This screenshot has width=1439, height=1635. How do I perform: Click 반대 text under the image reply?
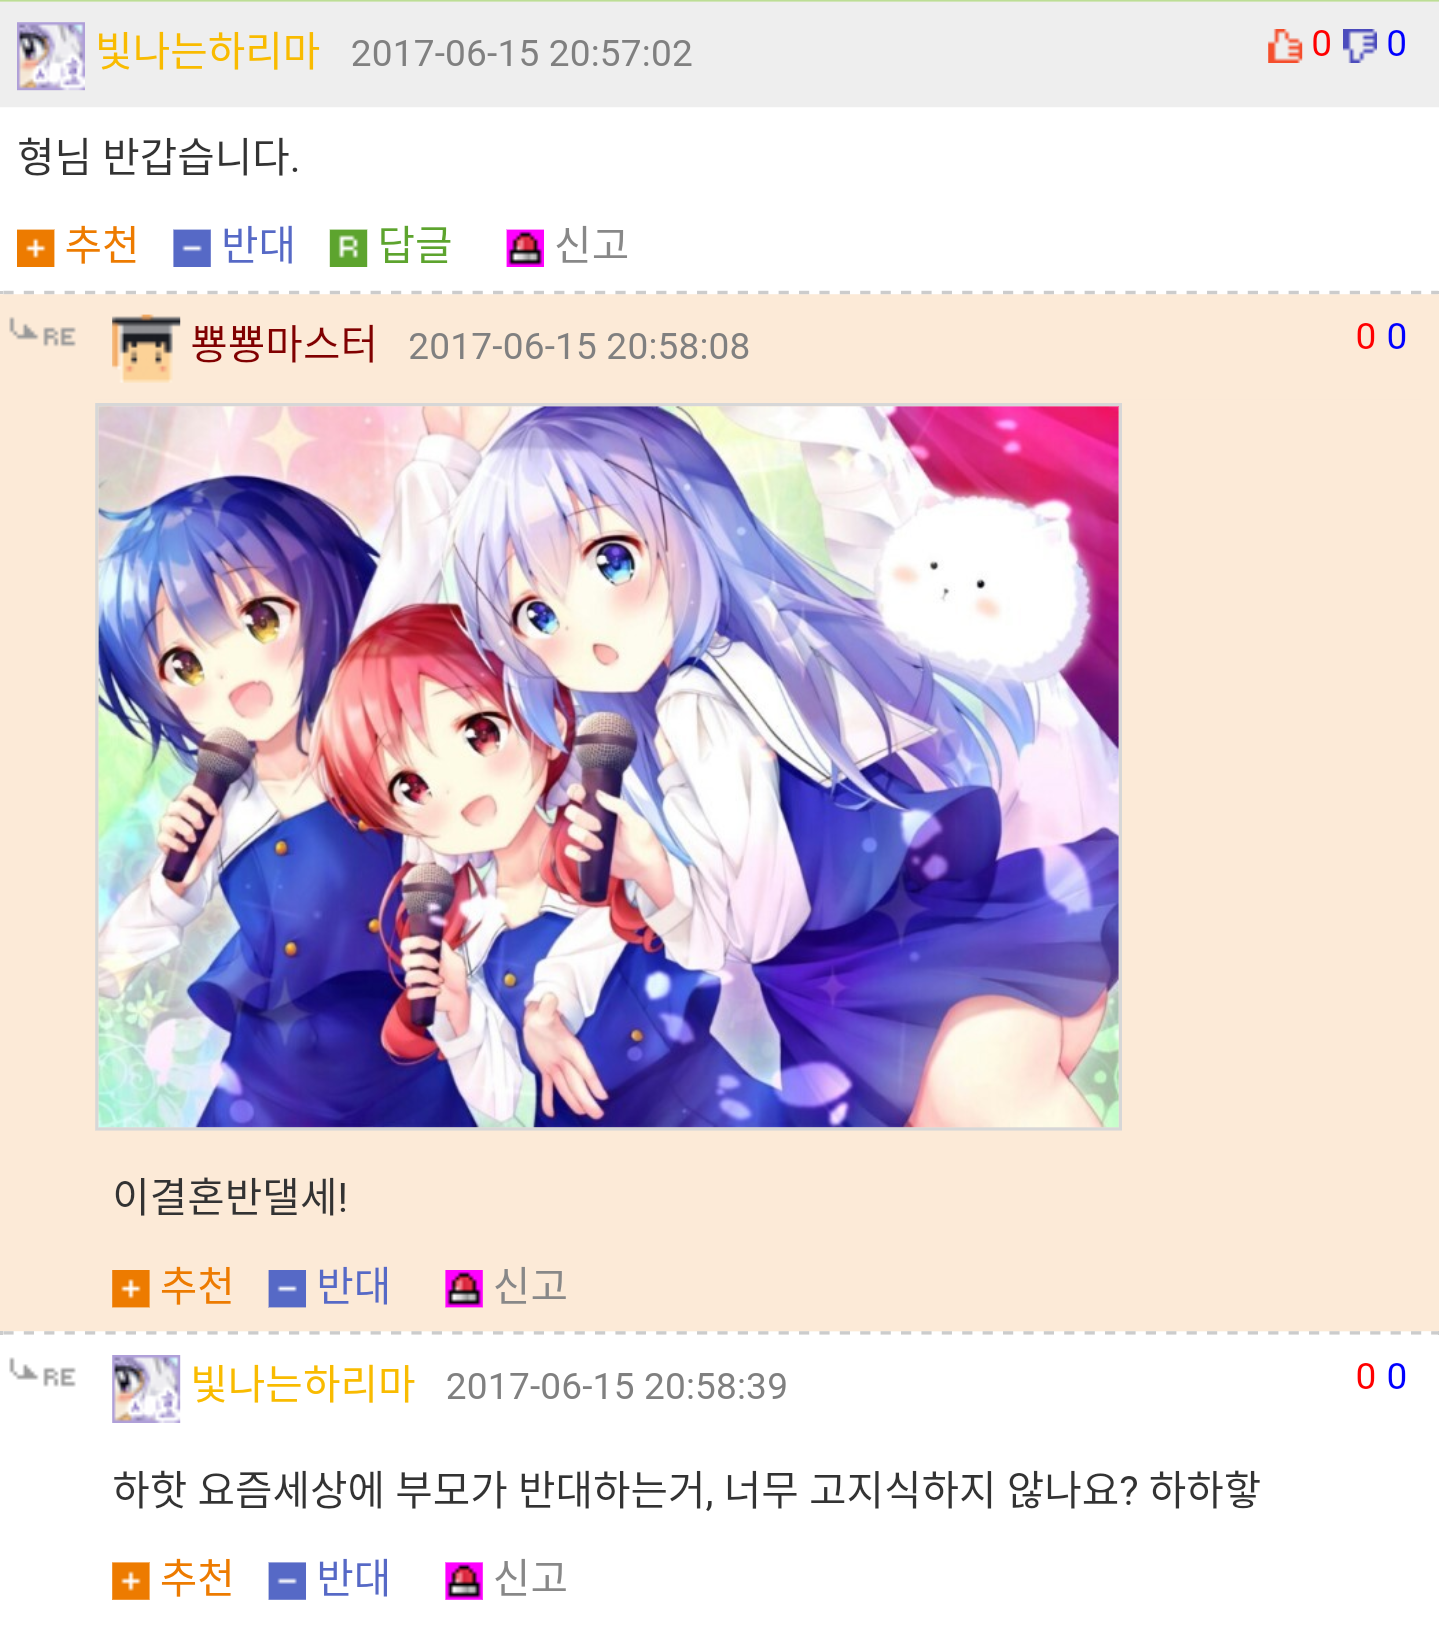coord(353,1286)
